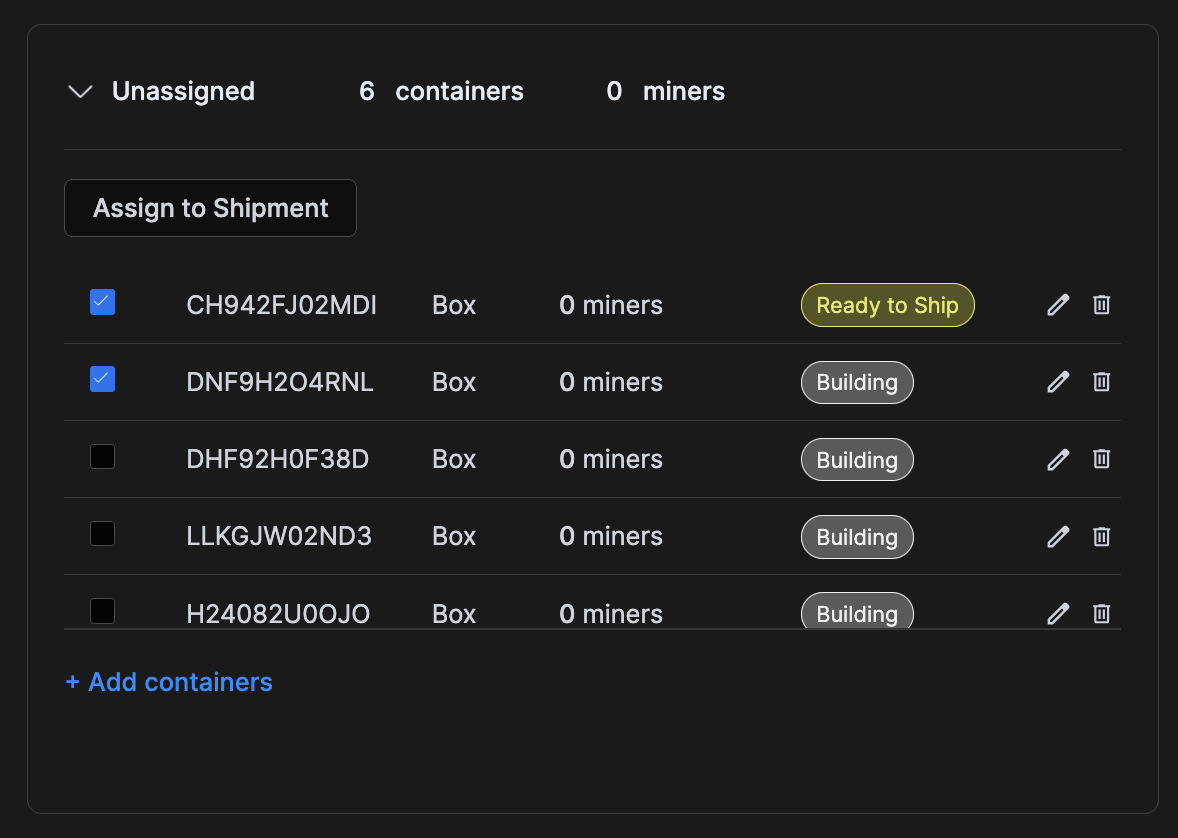
Task: Open the Building status badge on DNF9H2O4RNL
Action: (857, 382)
